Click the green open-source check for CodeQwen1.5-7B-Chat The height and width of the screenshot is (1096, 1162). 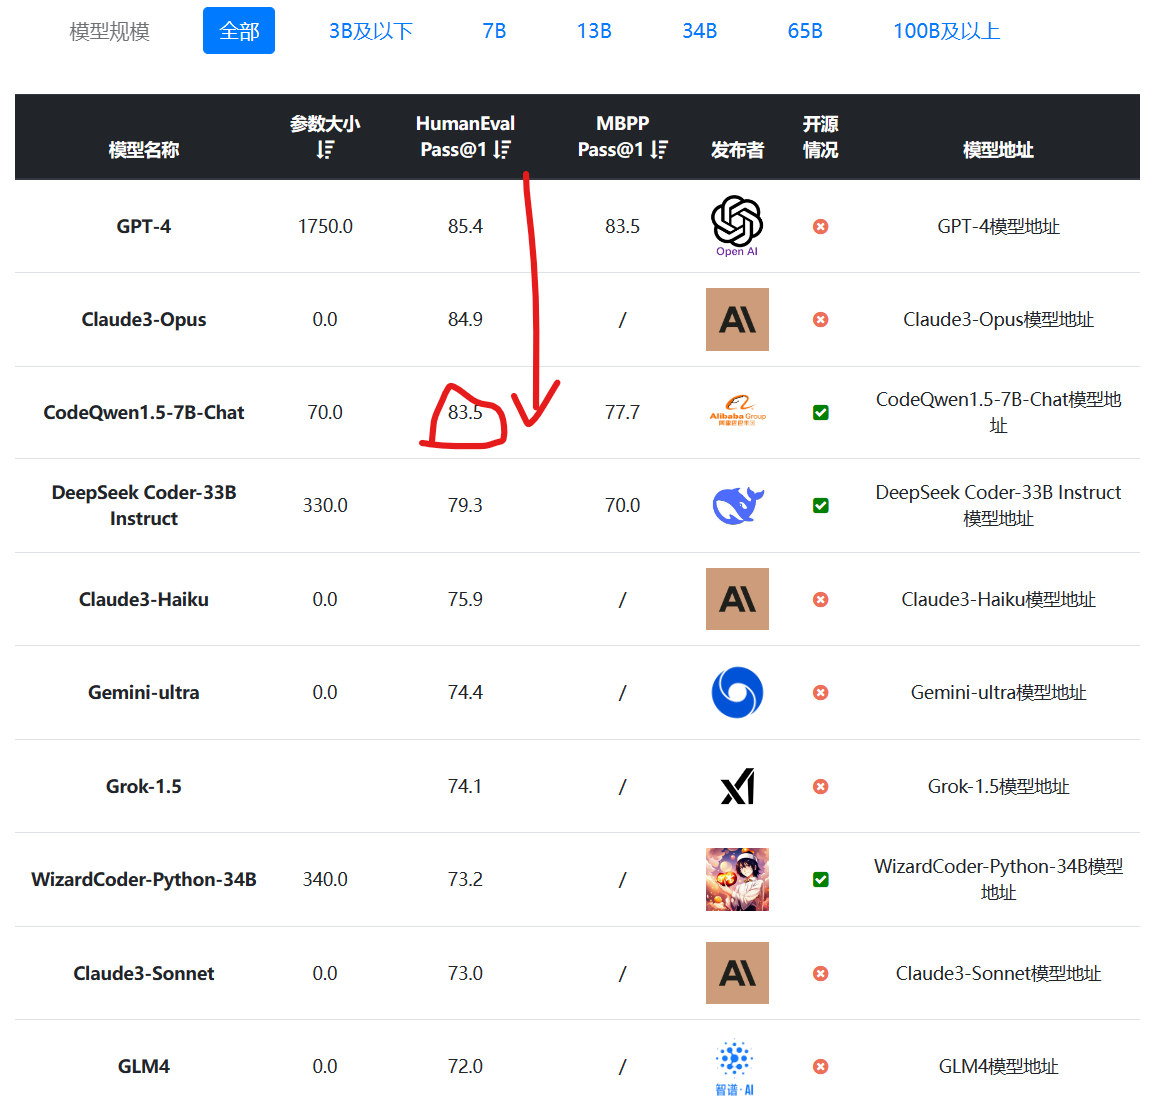(x=820, y=413)
